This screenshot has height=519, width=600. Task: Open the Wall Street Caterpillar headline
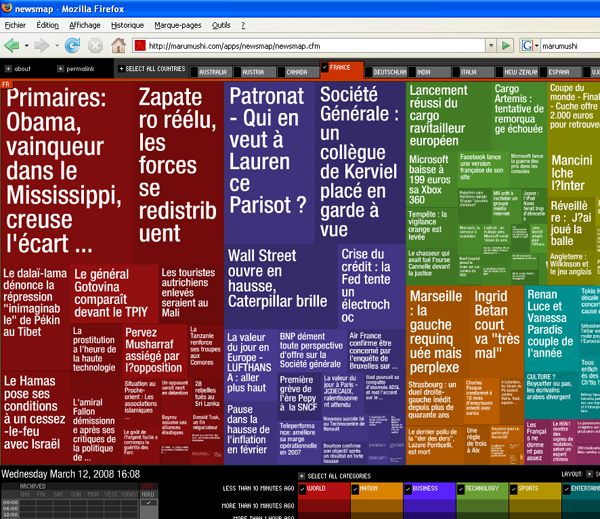[x=277, y=278]
